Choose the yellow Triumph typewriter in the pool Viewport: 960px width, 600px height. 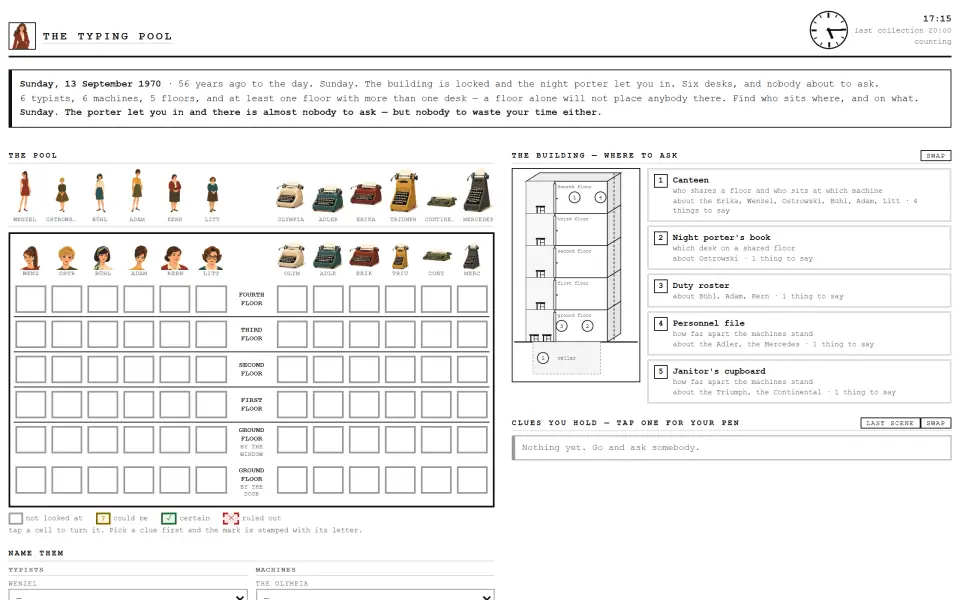coord(403,192)
